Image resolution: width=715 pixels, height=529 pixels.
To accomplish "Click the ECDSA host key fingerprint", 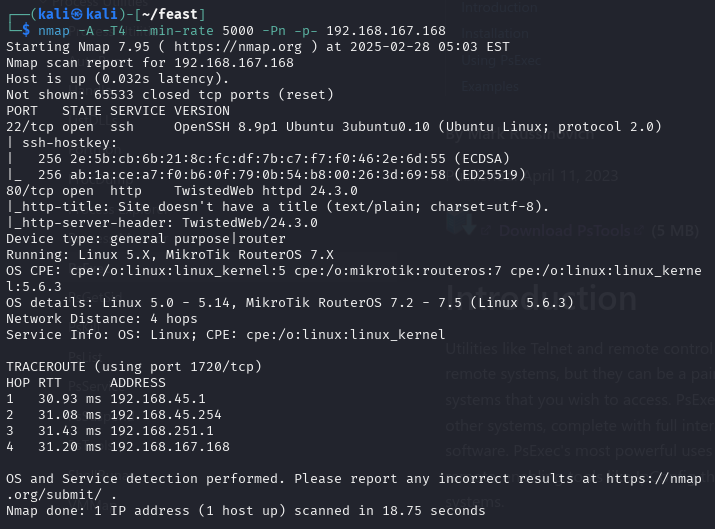I will [258, 158].
